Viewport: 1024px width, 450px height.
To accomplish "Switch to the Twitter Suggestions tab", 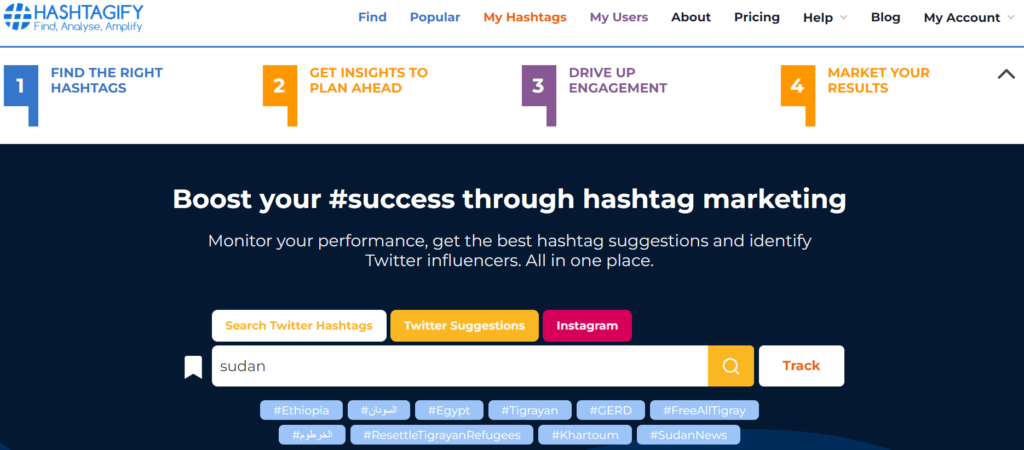I will coord(464,325).
